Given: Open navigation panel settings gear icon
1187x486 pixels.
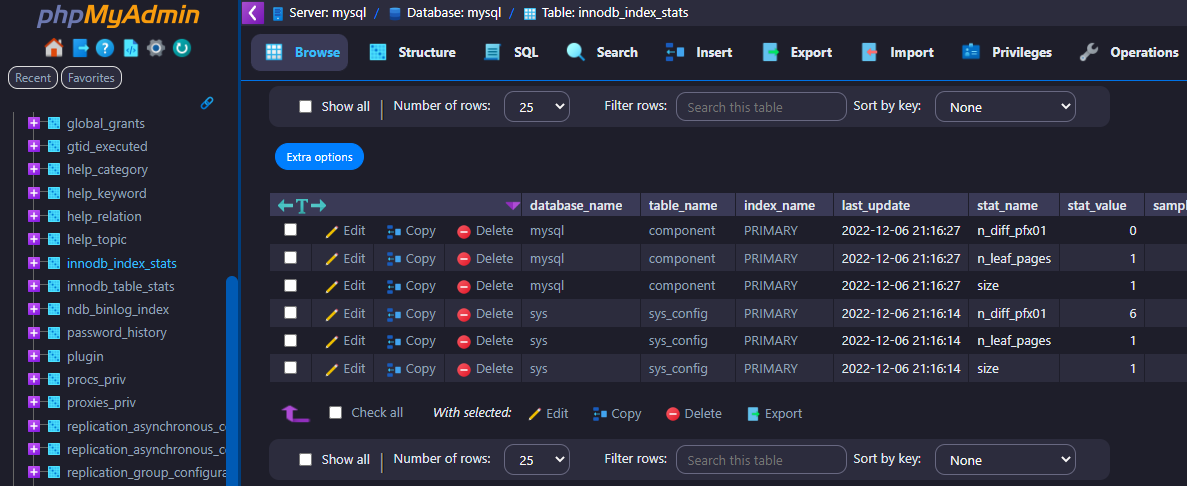Looking at the screenshot, I should (156, 48).
